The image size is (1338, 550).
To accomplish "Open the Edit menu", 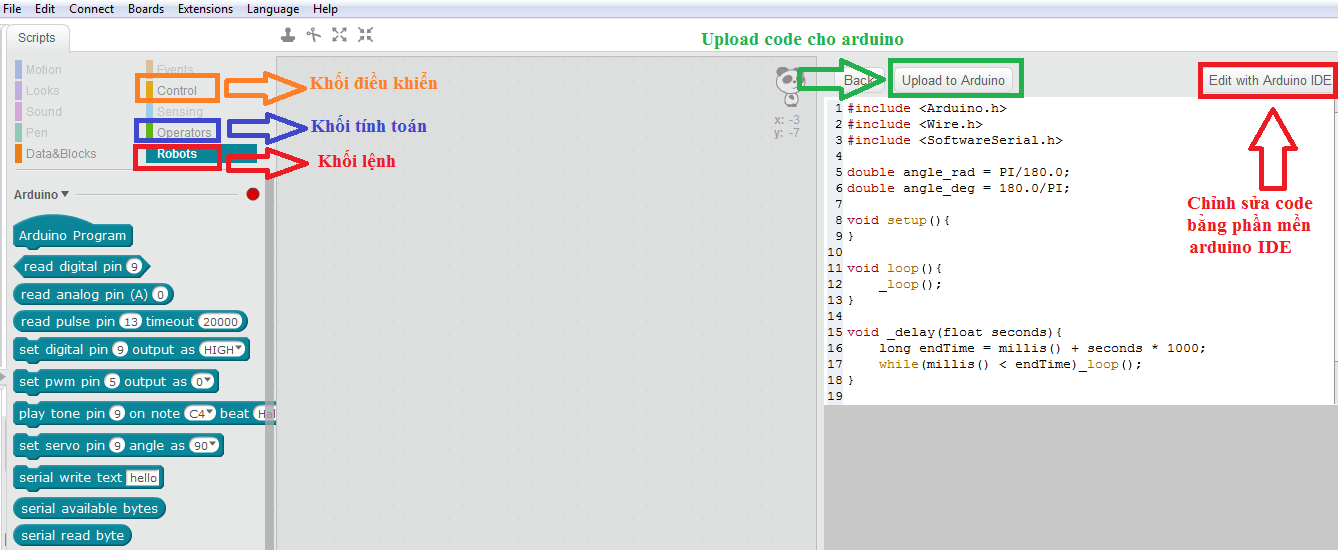I will 45,9.
